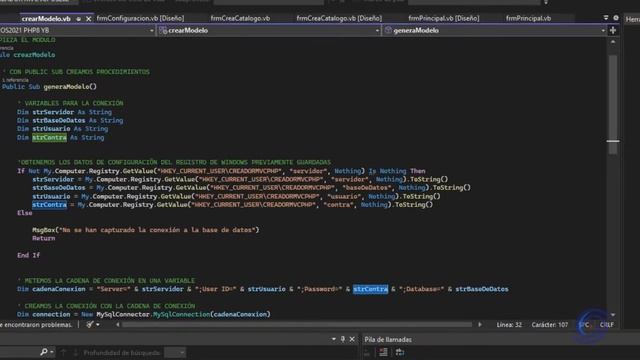Click the "servidor" string in If line
The width and height of the screenshot is (640, 360).
308,171
